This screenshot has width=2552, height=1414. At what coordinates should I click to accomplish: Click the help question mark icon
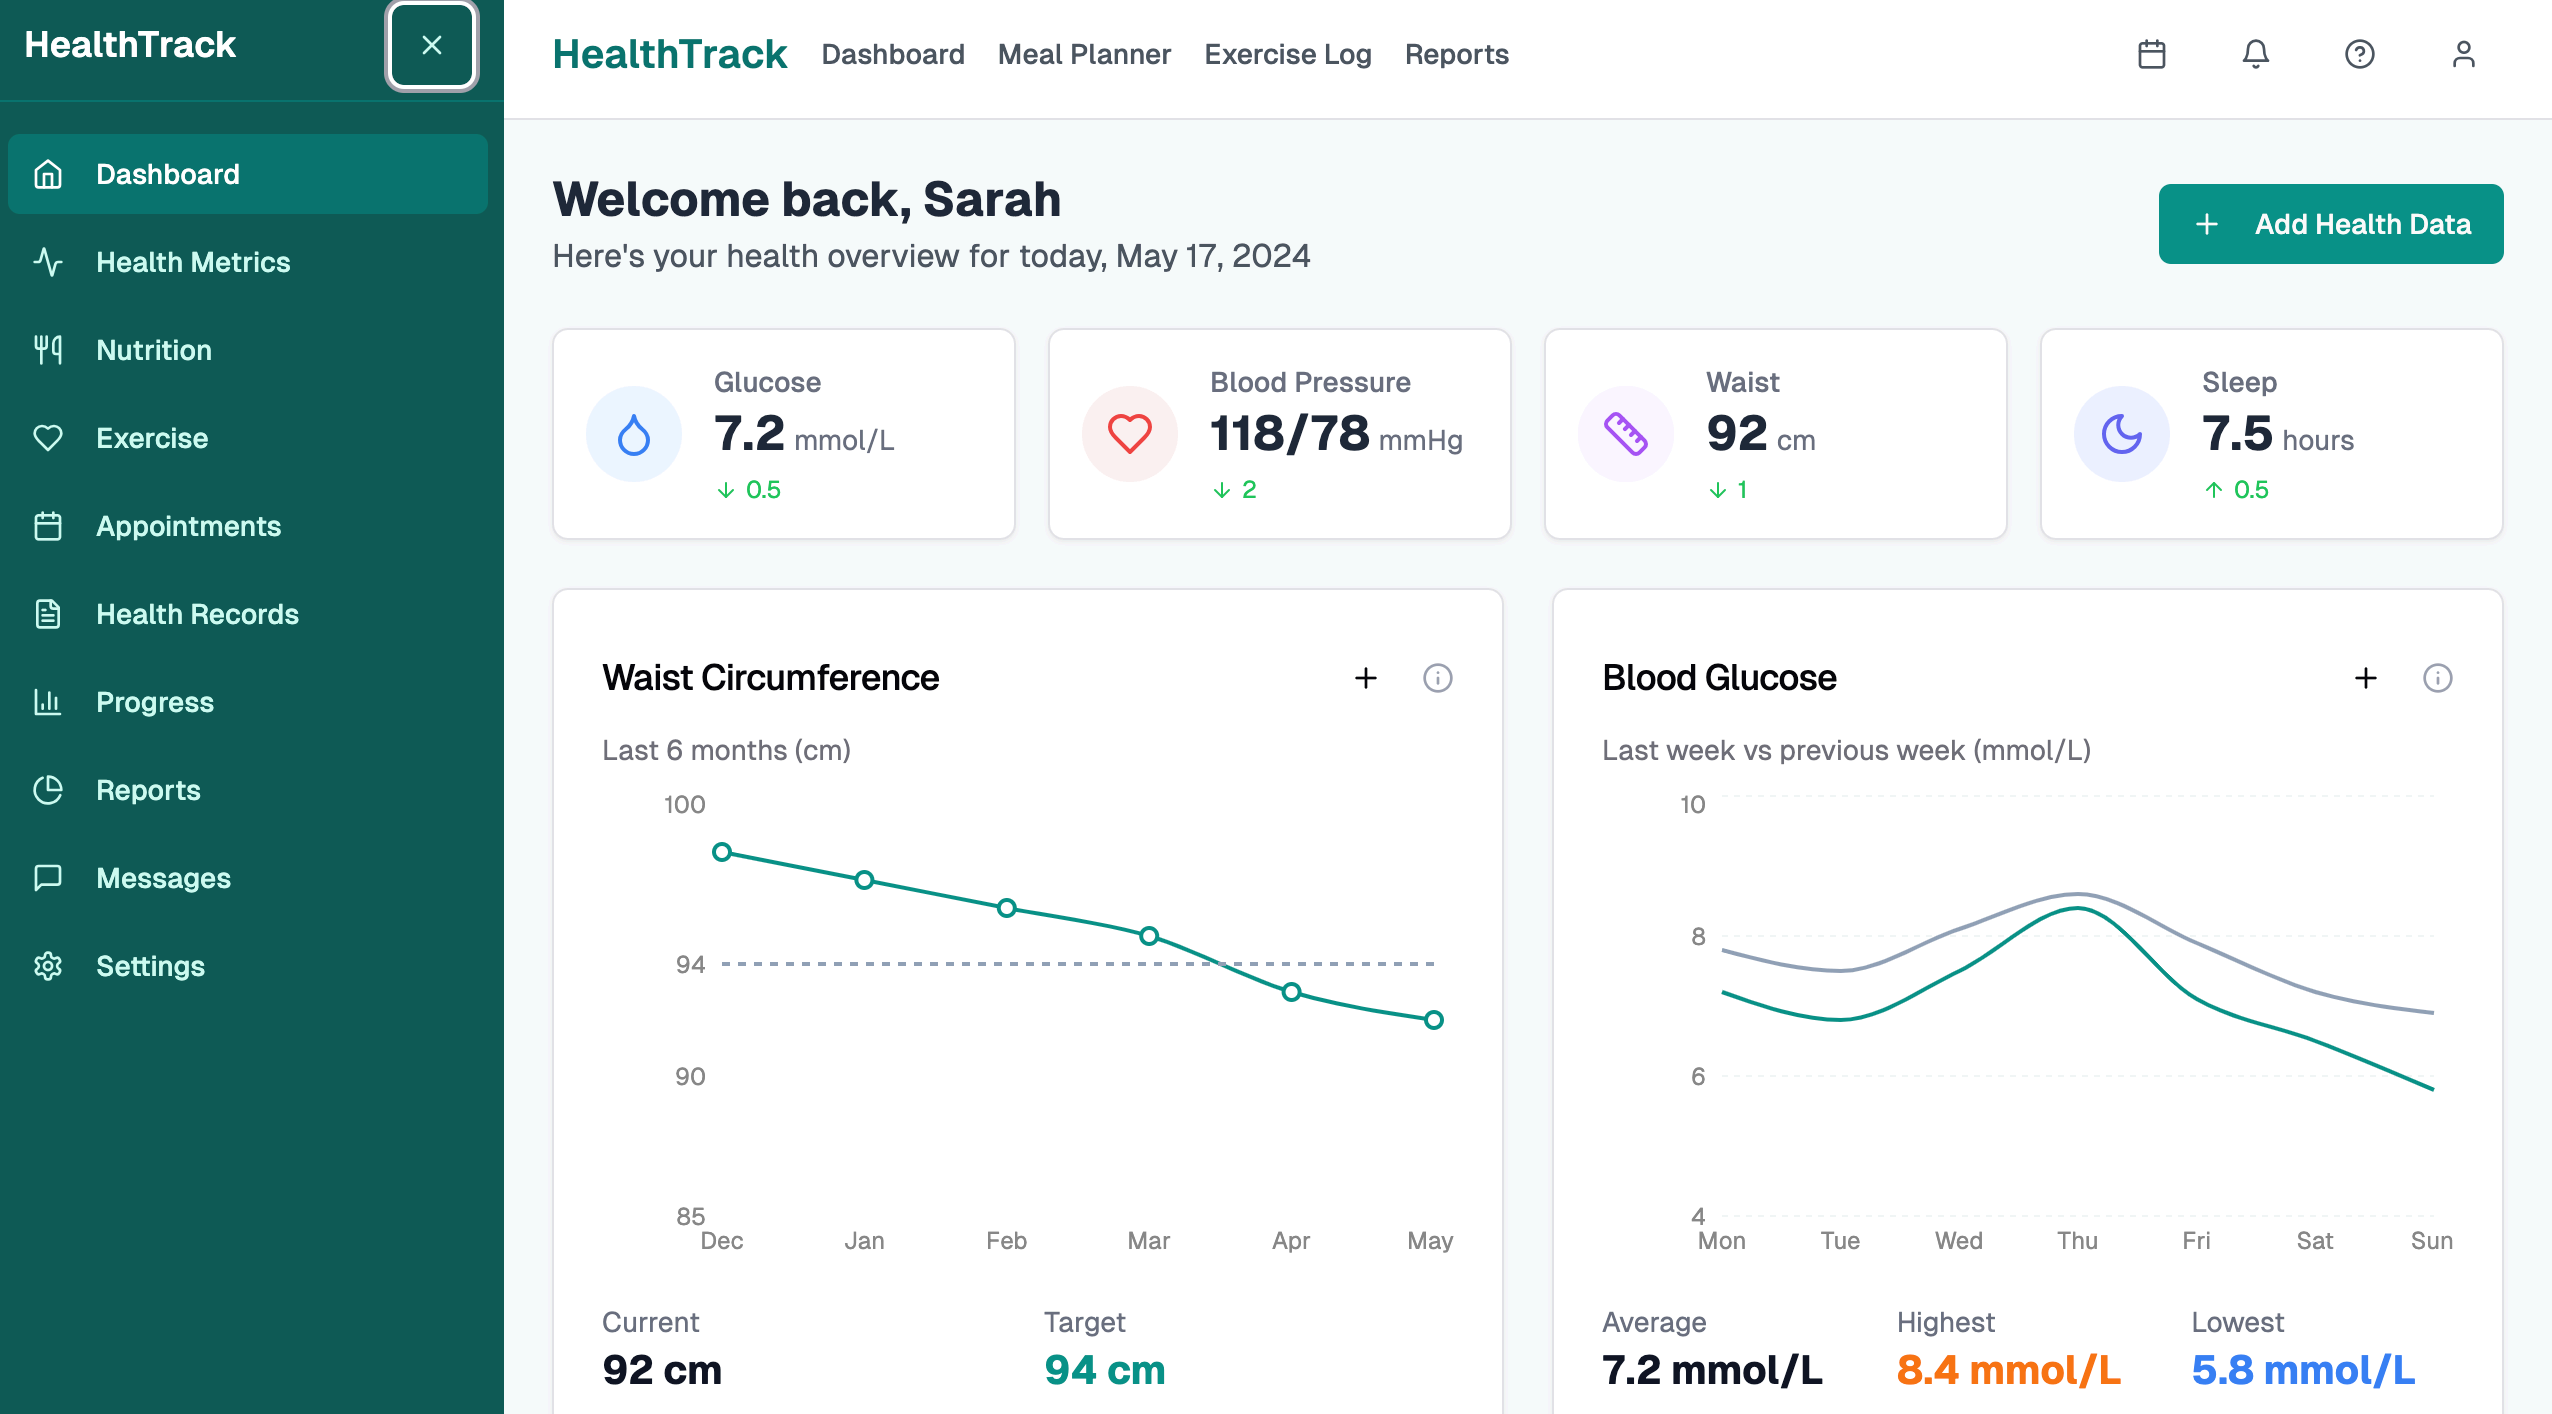[x=2360, y=54]
